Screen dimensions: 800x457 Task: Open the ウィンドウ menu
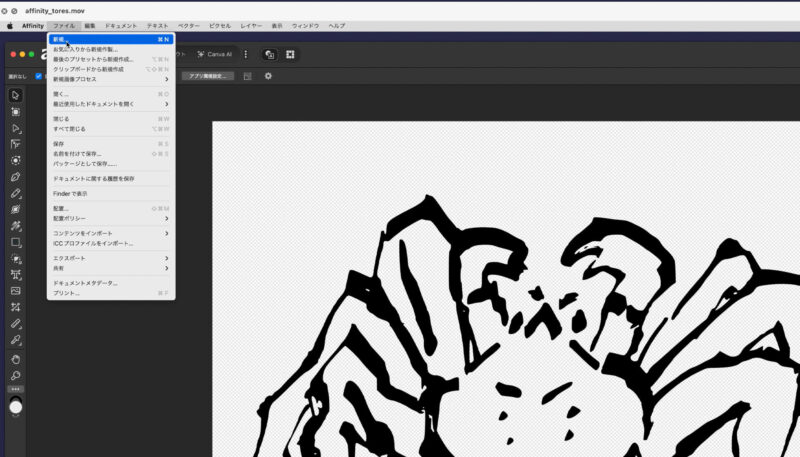pyautogui.click(x=306, y=26)
